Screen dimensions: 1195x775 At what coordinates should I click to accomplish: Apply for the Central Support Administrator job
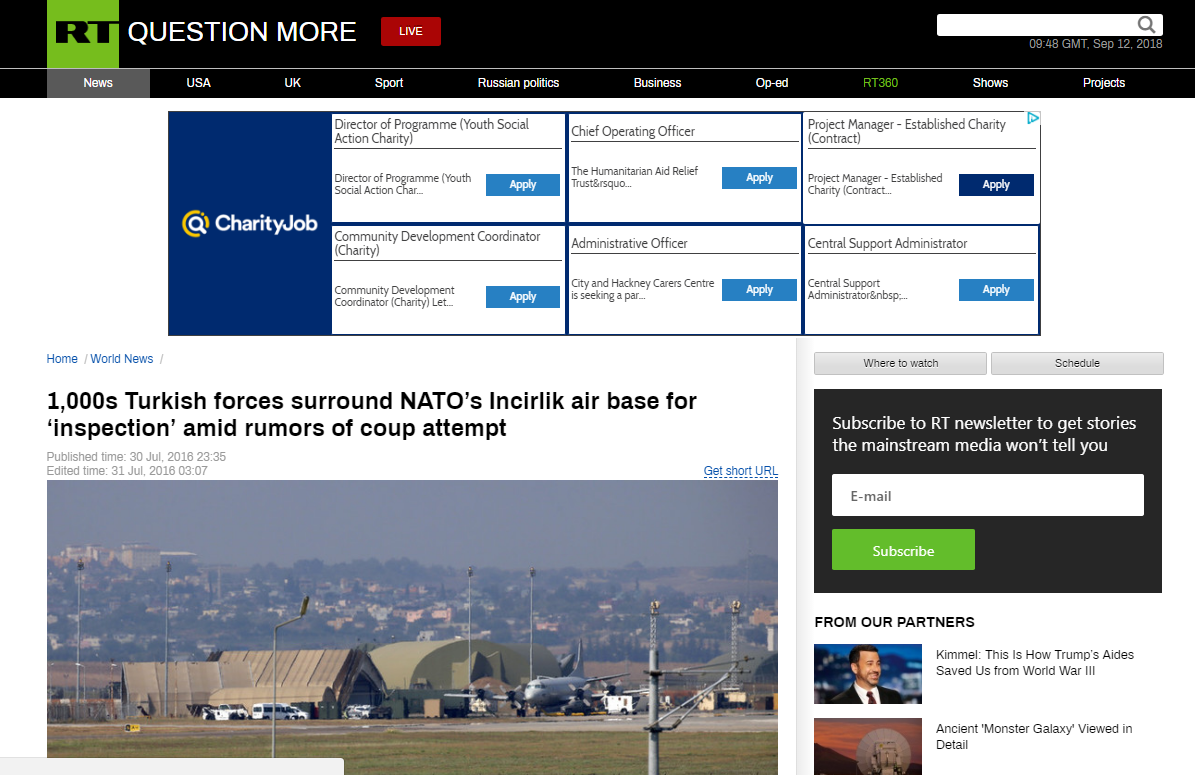tap(995, 290)
